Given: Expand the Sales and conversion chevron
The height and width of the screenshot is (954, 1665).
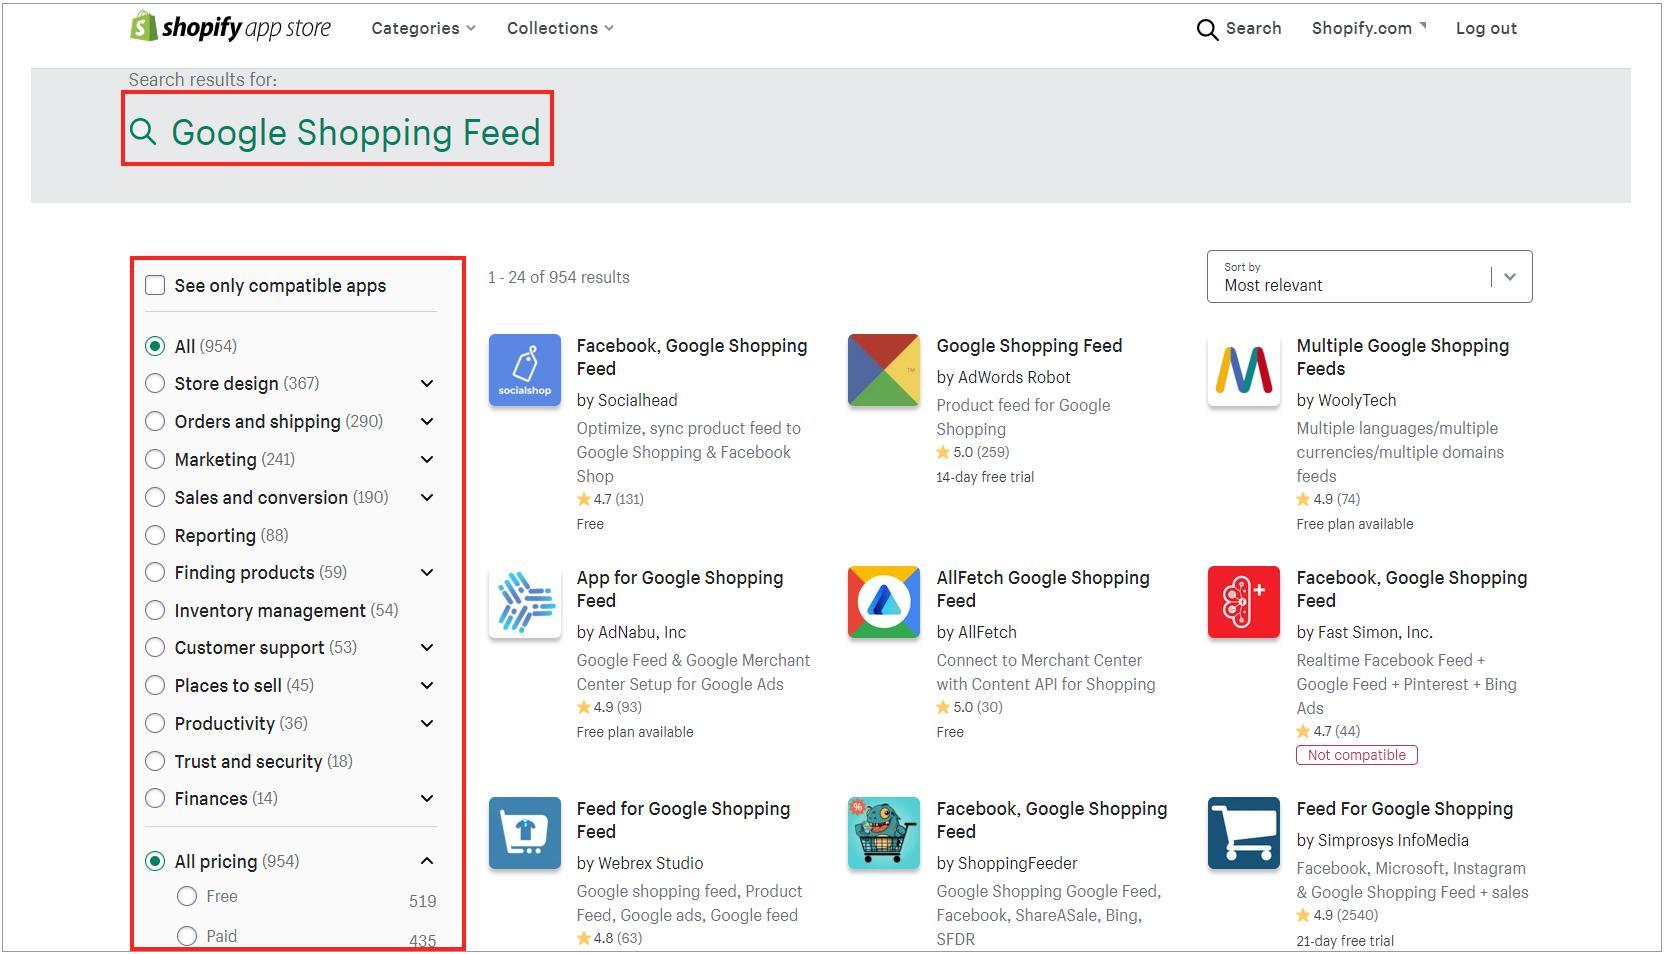Looking at the screenshot, I should (427, 497).
